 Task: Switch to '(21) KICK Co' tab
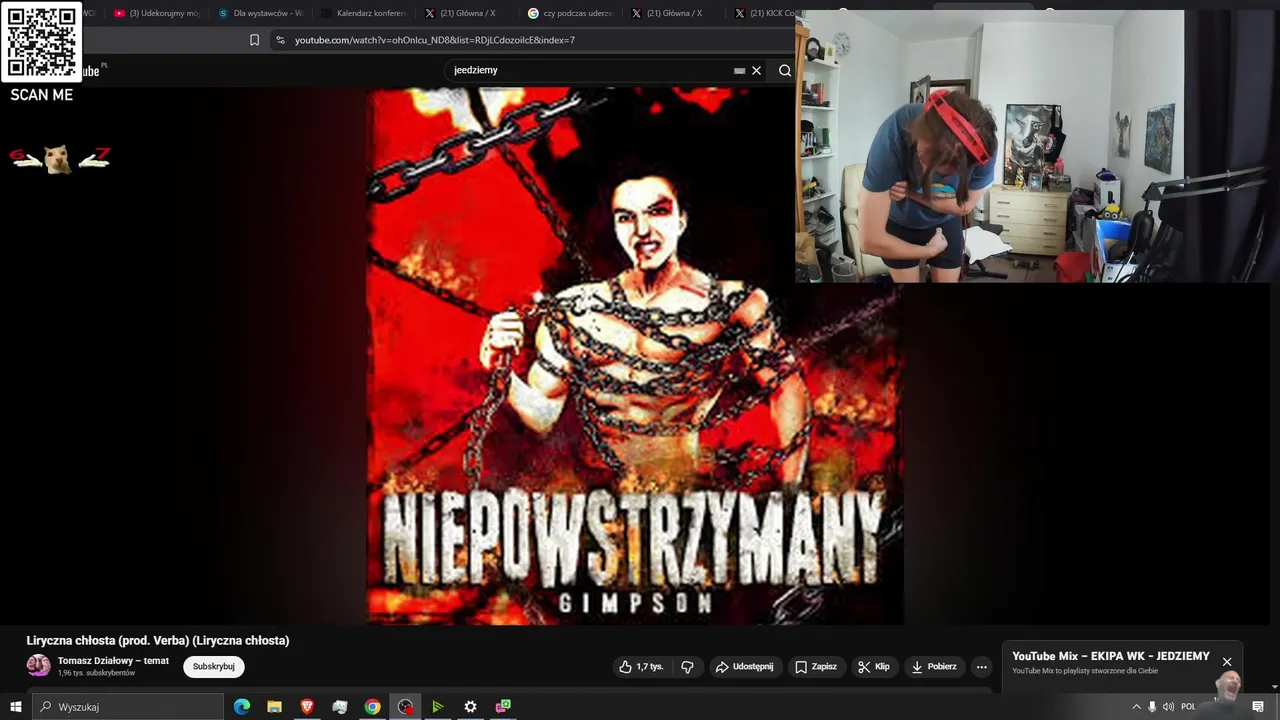(x=765, y=13)
